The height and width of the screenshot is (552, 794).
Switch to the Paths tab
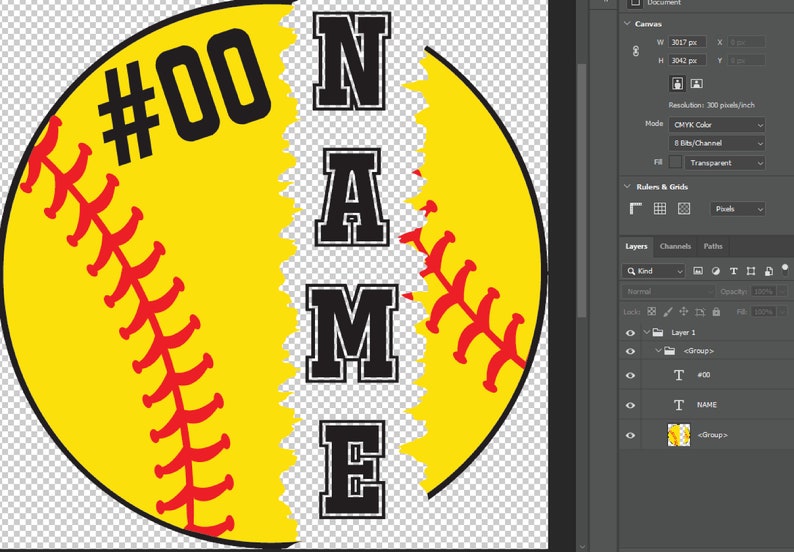pos(713,246)
